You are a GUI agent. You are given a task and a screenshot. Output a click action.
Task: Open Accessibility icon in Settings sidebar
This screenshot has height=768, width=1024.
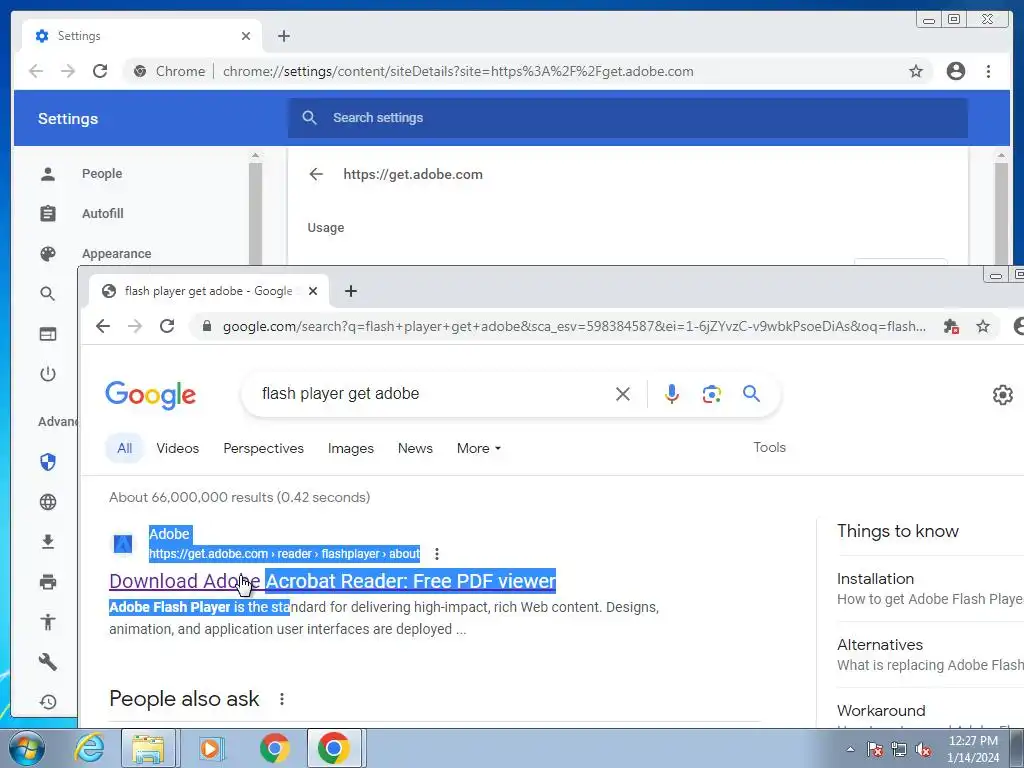tap(48, 622)
